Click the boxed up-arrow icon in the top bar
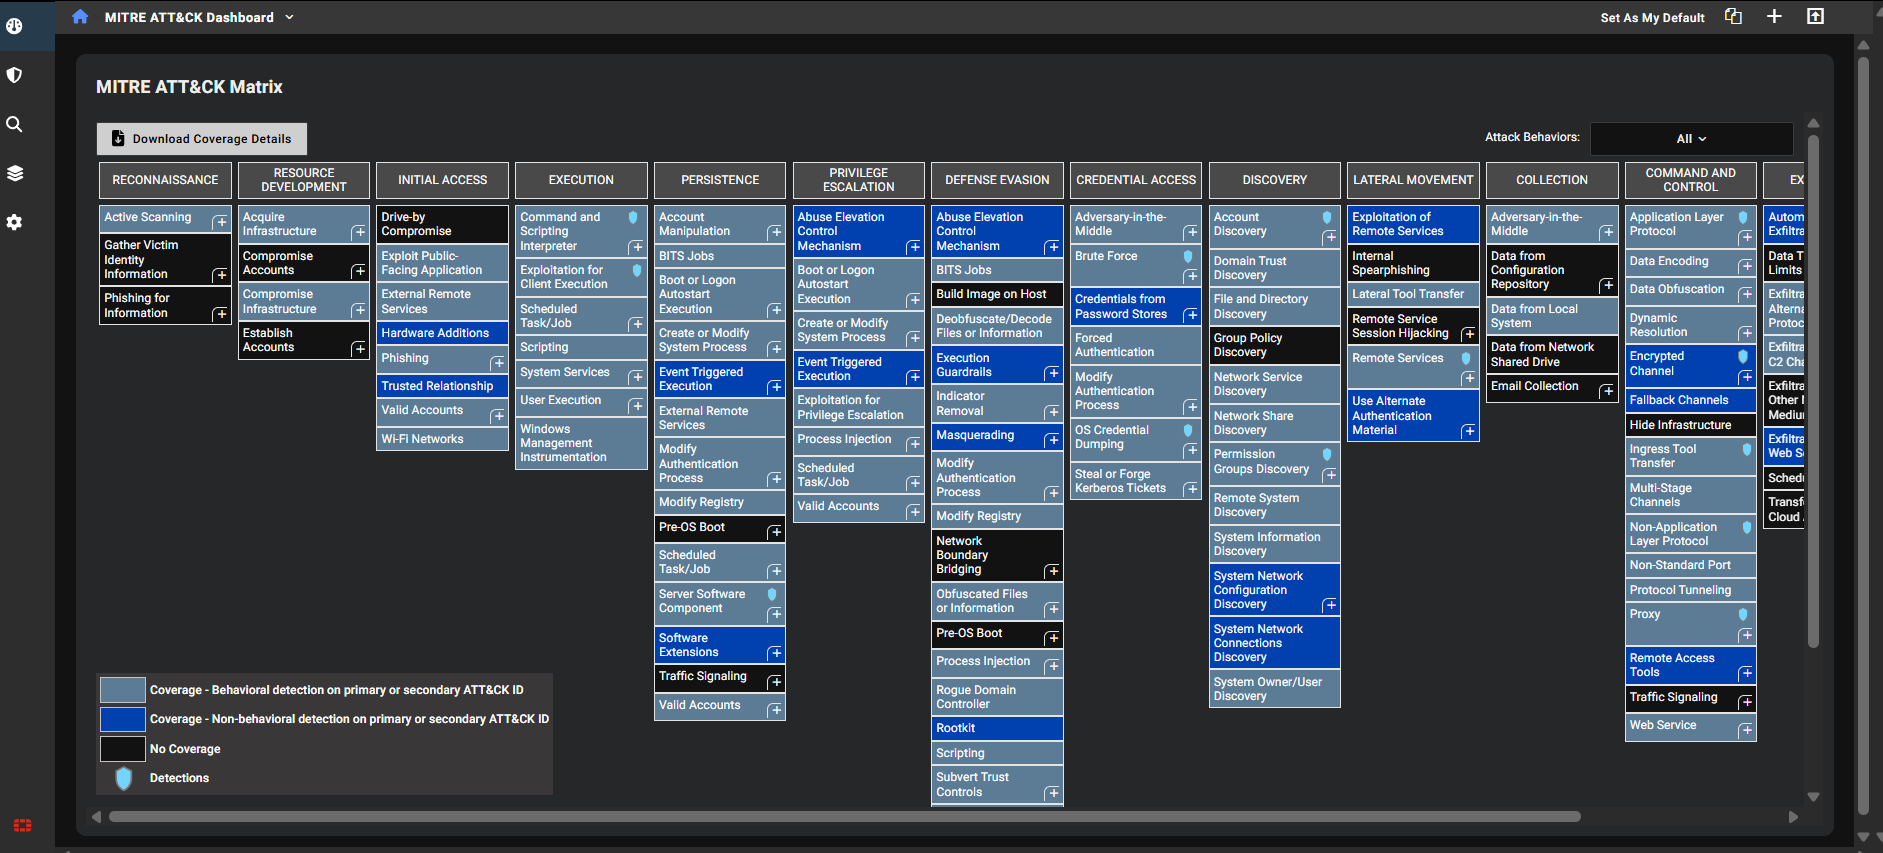 pos(1815,16)
